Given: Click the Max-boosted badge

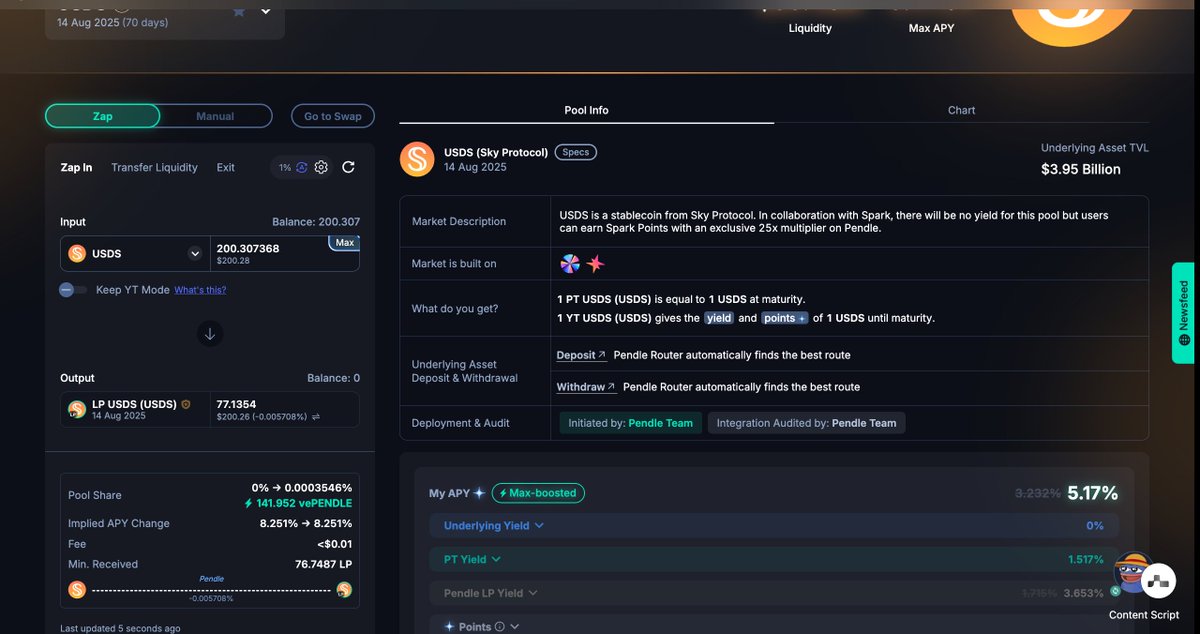Looking at the screenshot, I should (x=538, y=493).
